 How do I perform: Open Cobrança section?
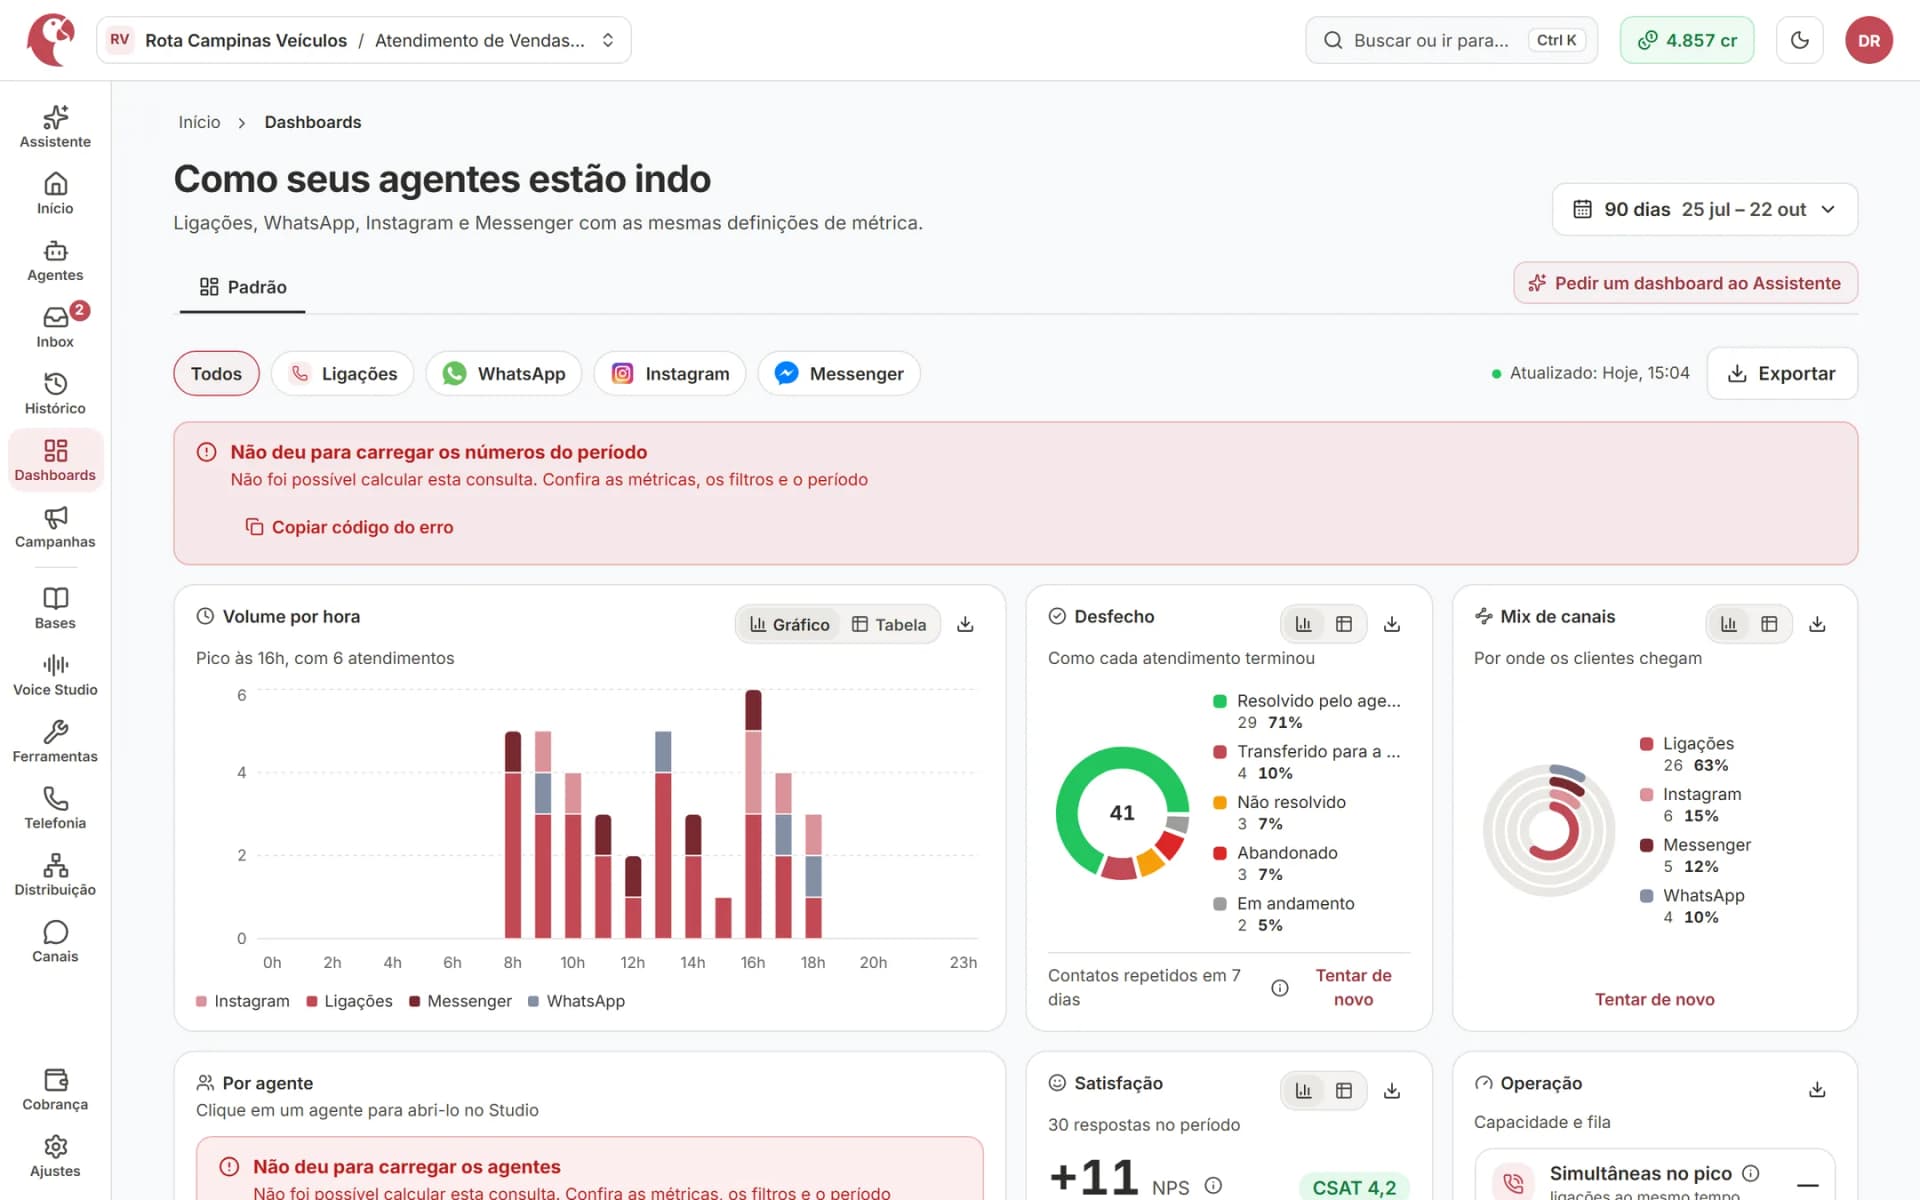pos(55,1090)
